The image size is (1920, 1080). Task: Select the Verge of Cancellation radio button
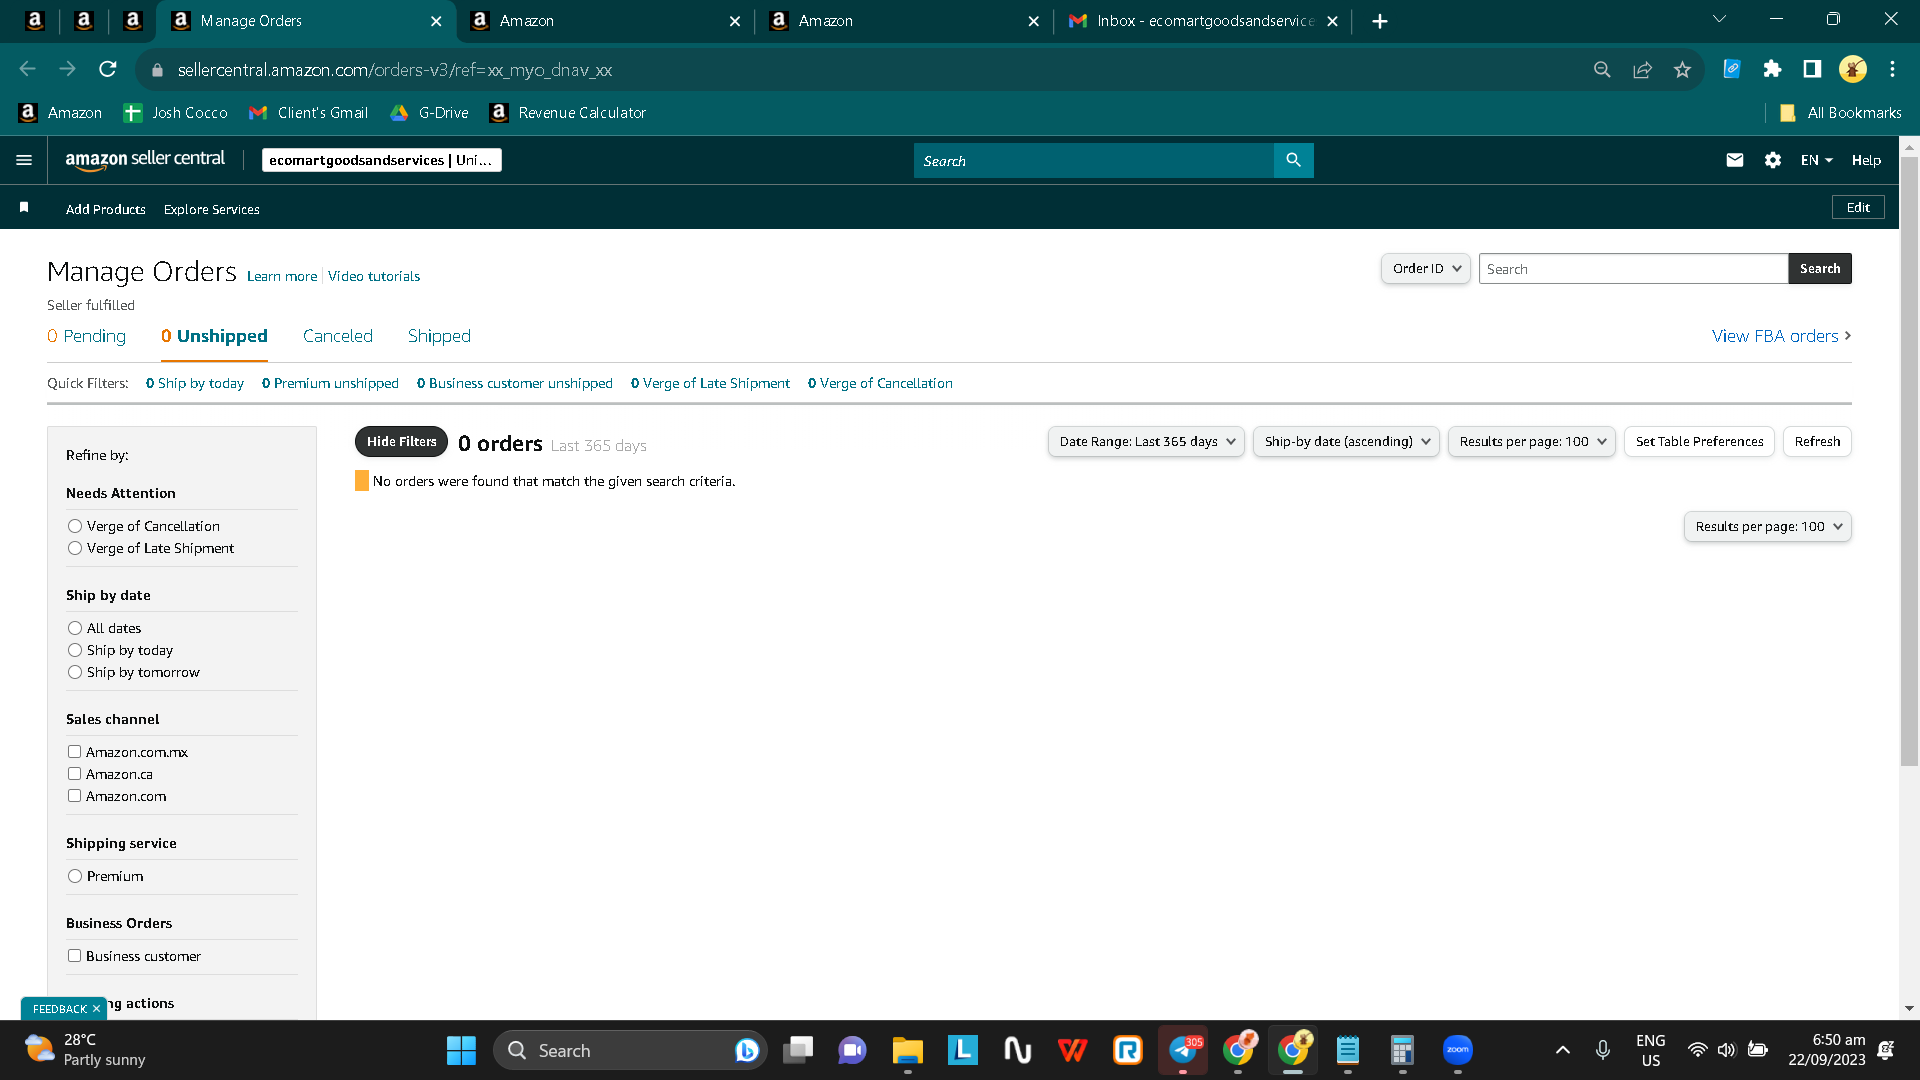pos(75,526)
